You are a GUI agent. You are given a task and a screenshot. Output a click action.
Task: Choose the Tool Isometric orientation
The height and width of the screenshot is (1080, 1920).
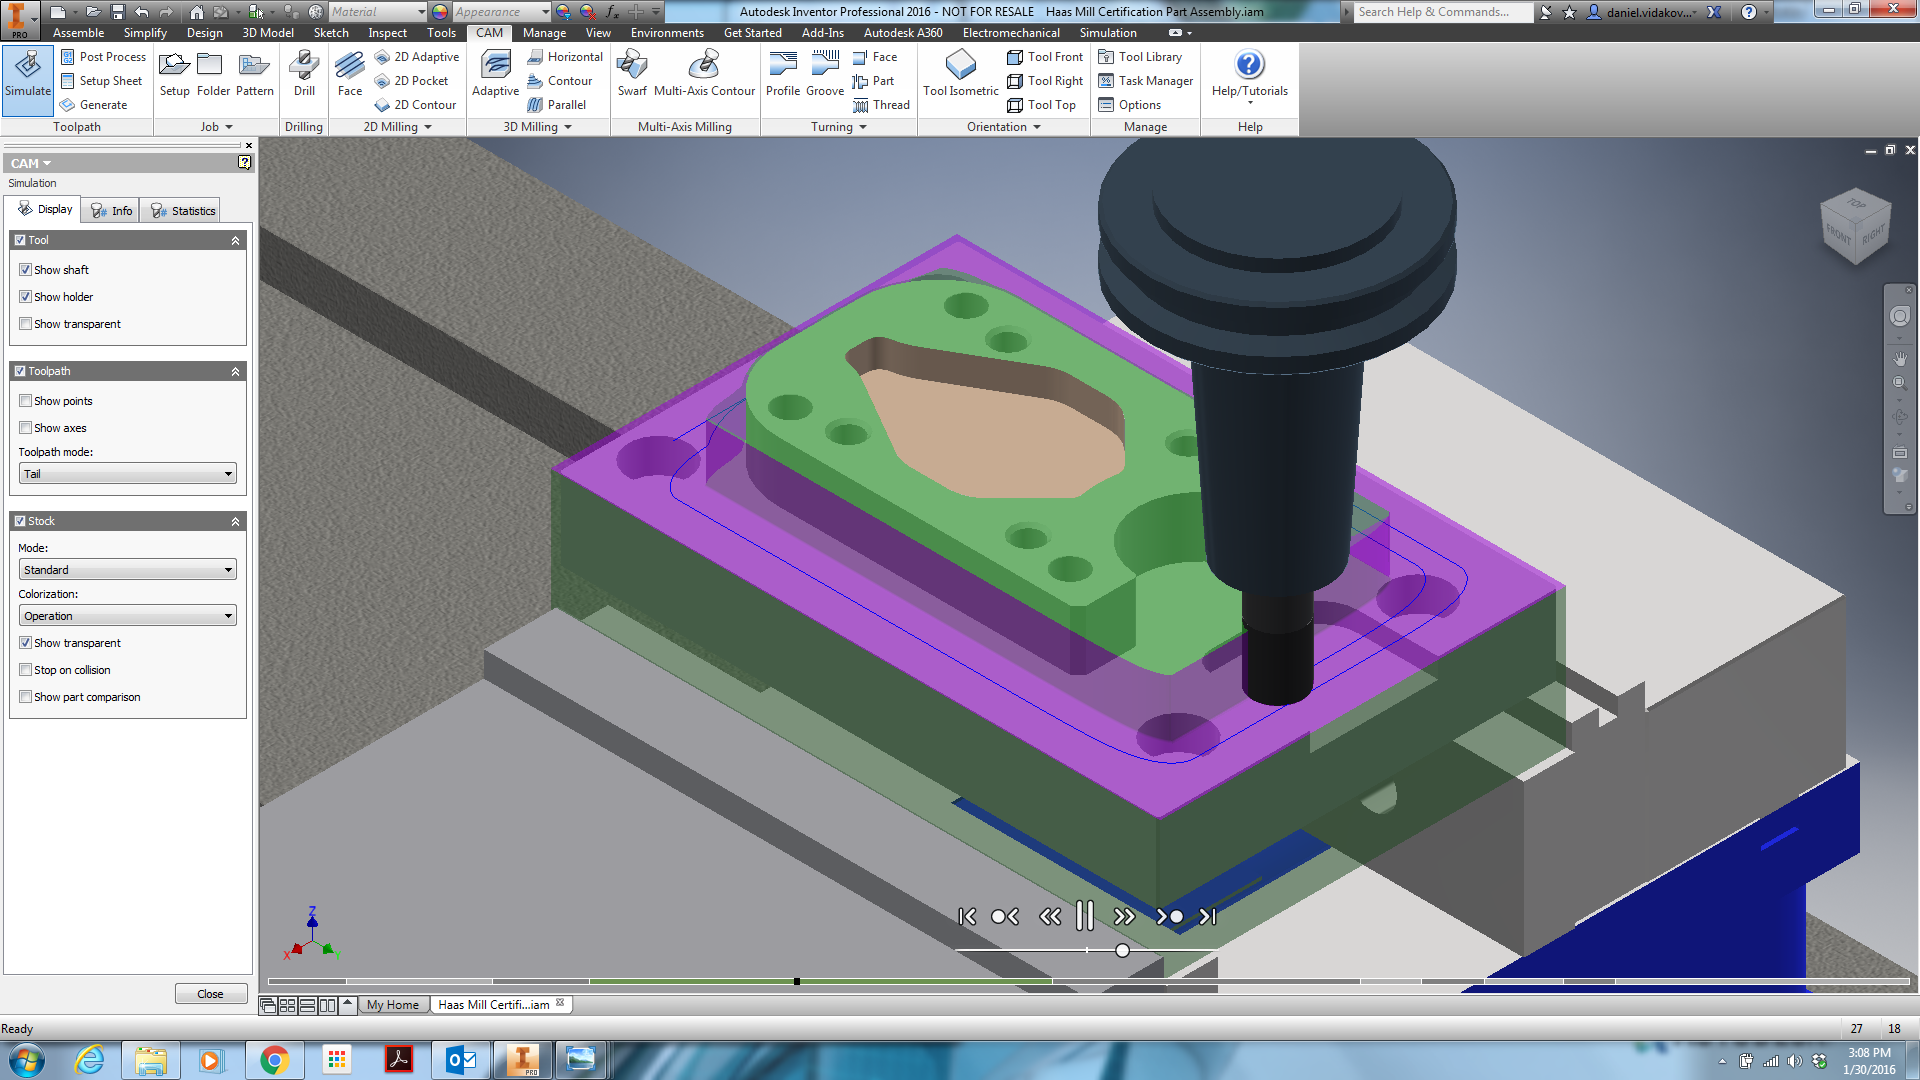[960, 75]
